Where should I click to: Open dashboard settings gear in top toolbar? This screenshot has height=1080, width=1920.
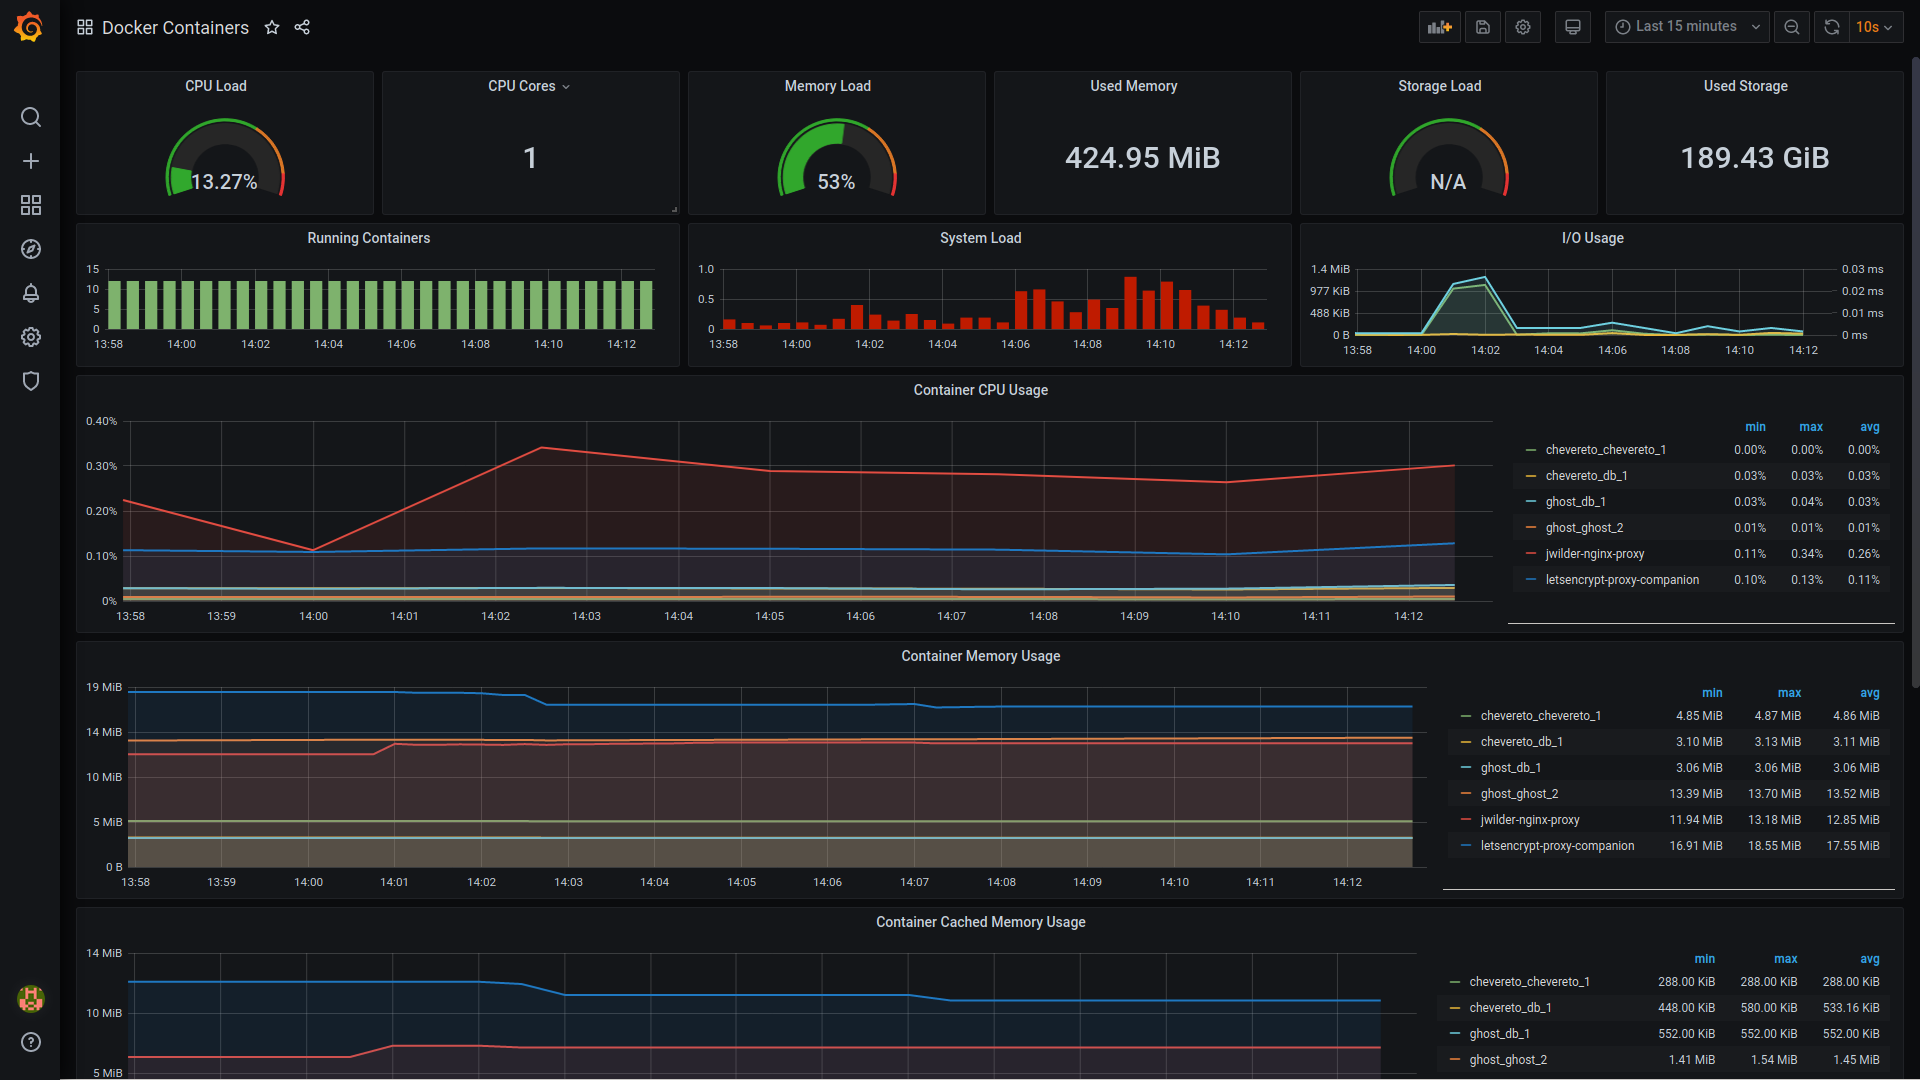click(x=1522, y=27)
